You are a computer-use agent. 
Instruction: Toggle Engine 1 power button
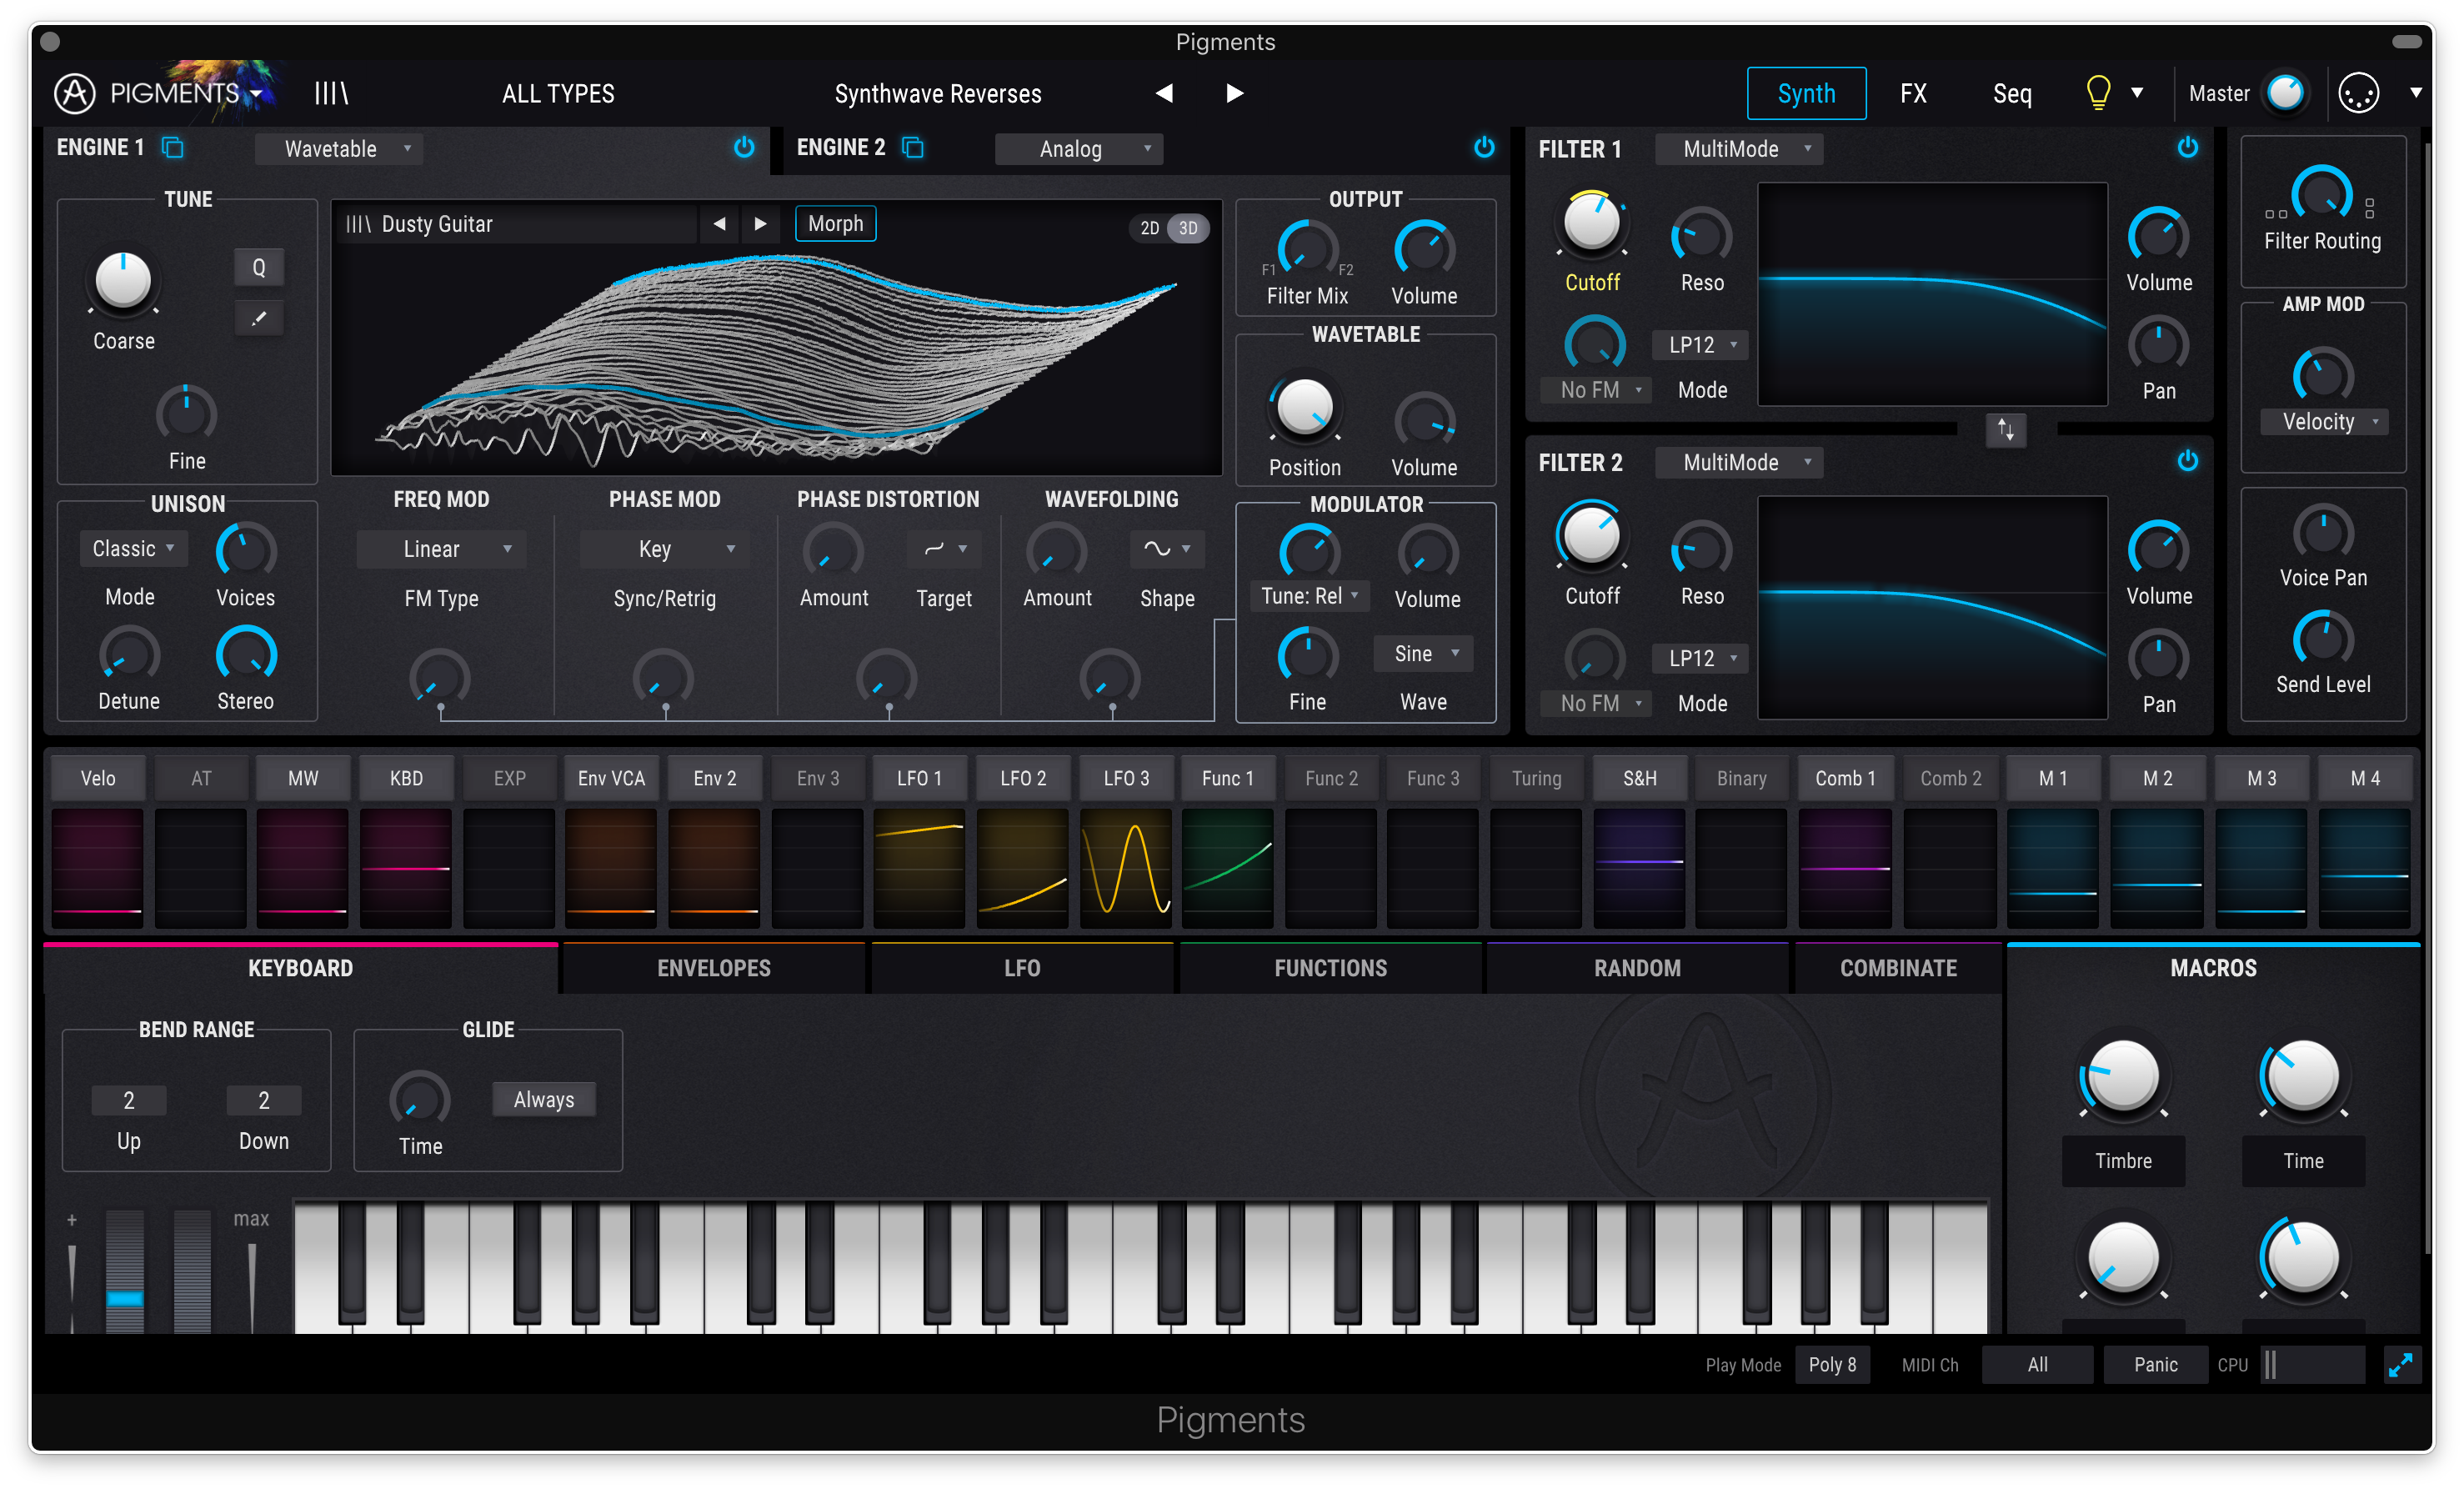click(744, 148)
